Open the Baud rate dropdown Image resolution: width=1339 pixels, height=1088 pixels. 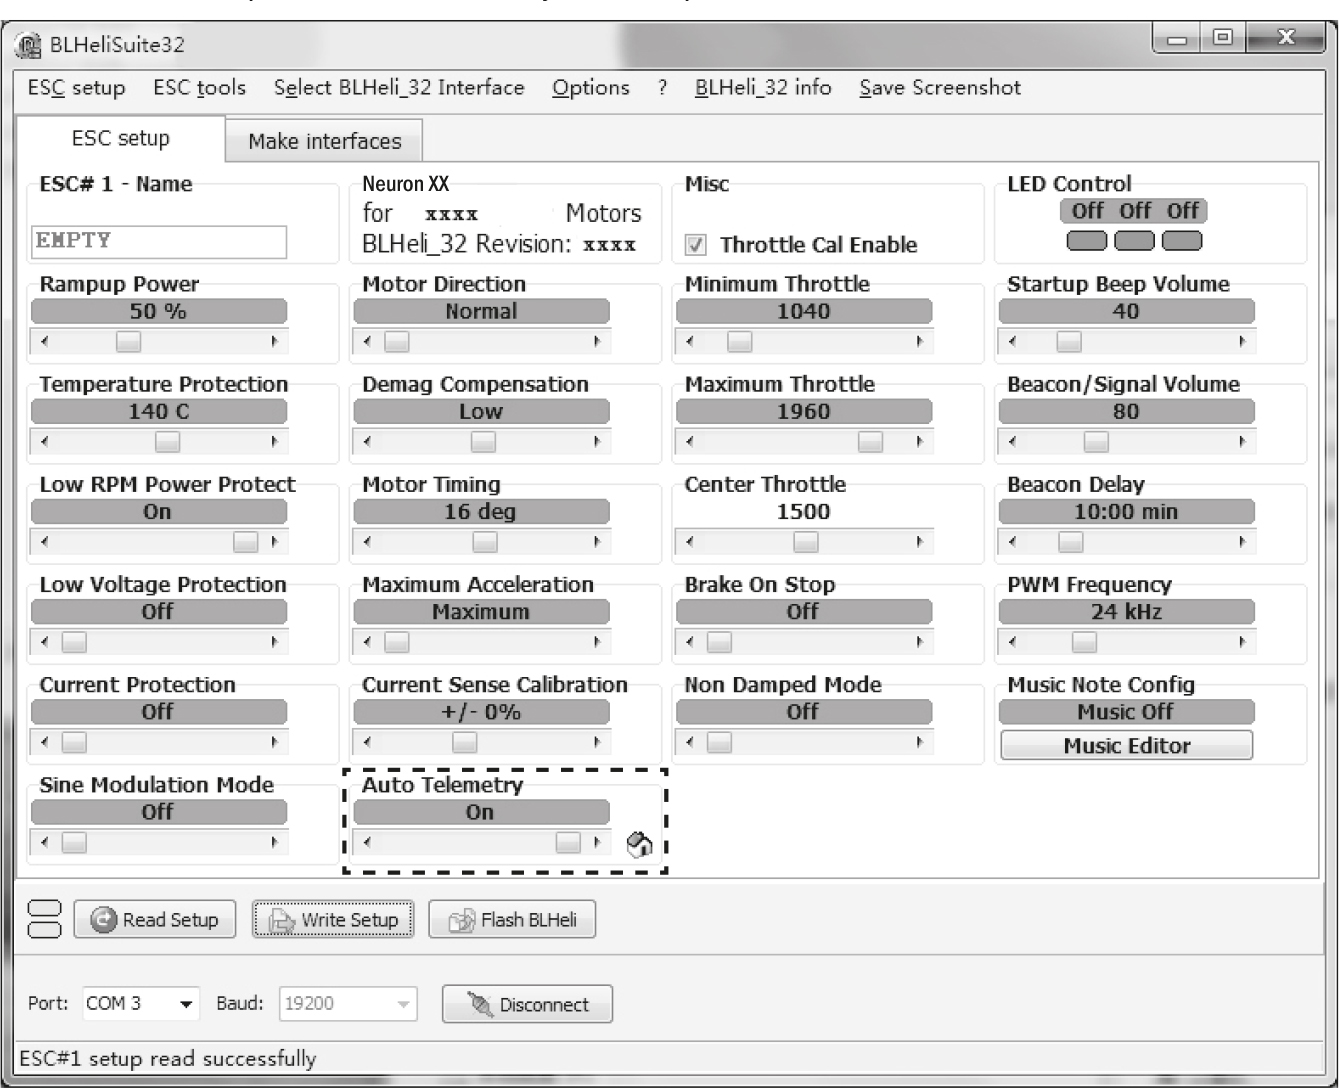[403, 1004]
